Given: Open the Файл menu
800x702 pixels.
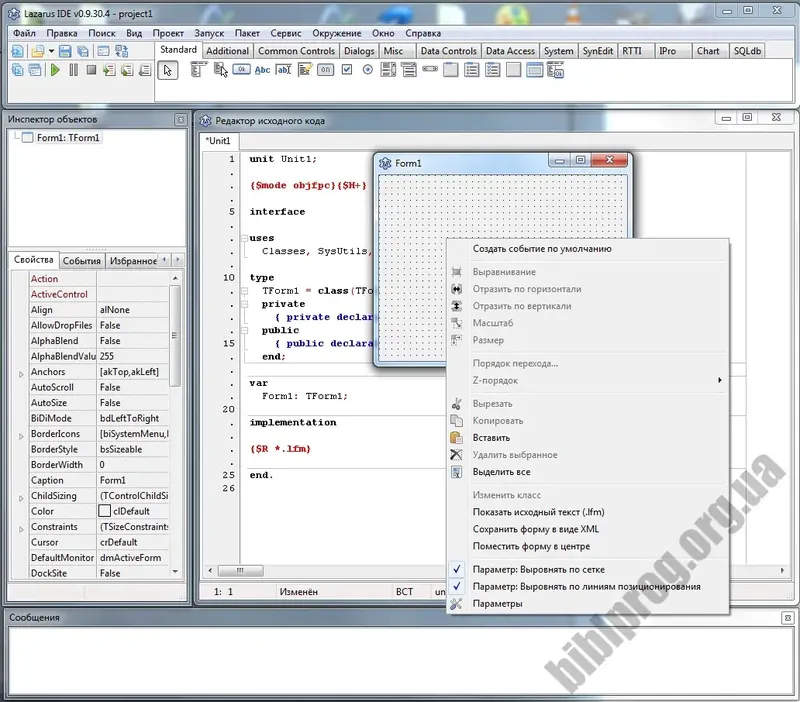Looking at the screenshot, I should 24,33.
